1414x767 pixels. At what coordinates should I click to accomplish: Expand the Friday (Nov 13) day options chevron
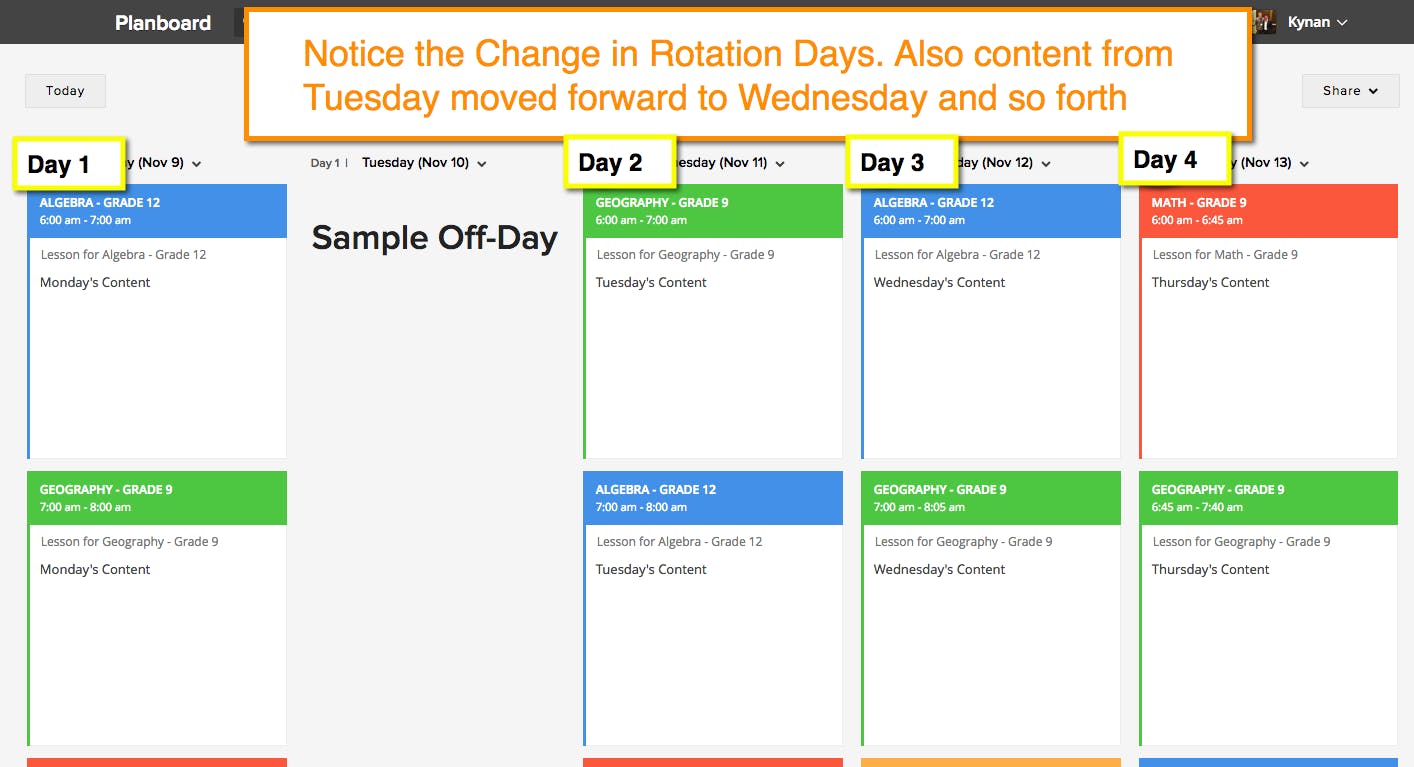coord(1304,164)
